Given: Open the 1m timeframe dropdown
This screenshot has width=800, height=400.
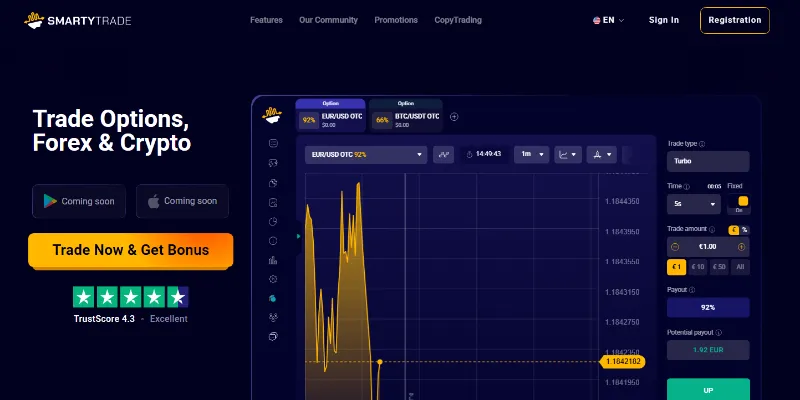Looking at the screenshot, I should click(531, 155).
